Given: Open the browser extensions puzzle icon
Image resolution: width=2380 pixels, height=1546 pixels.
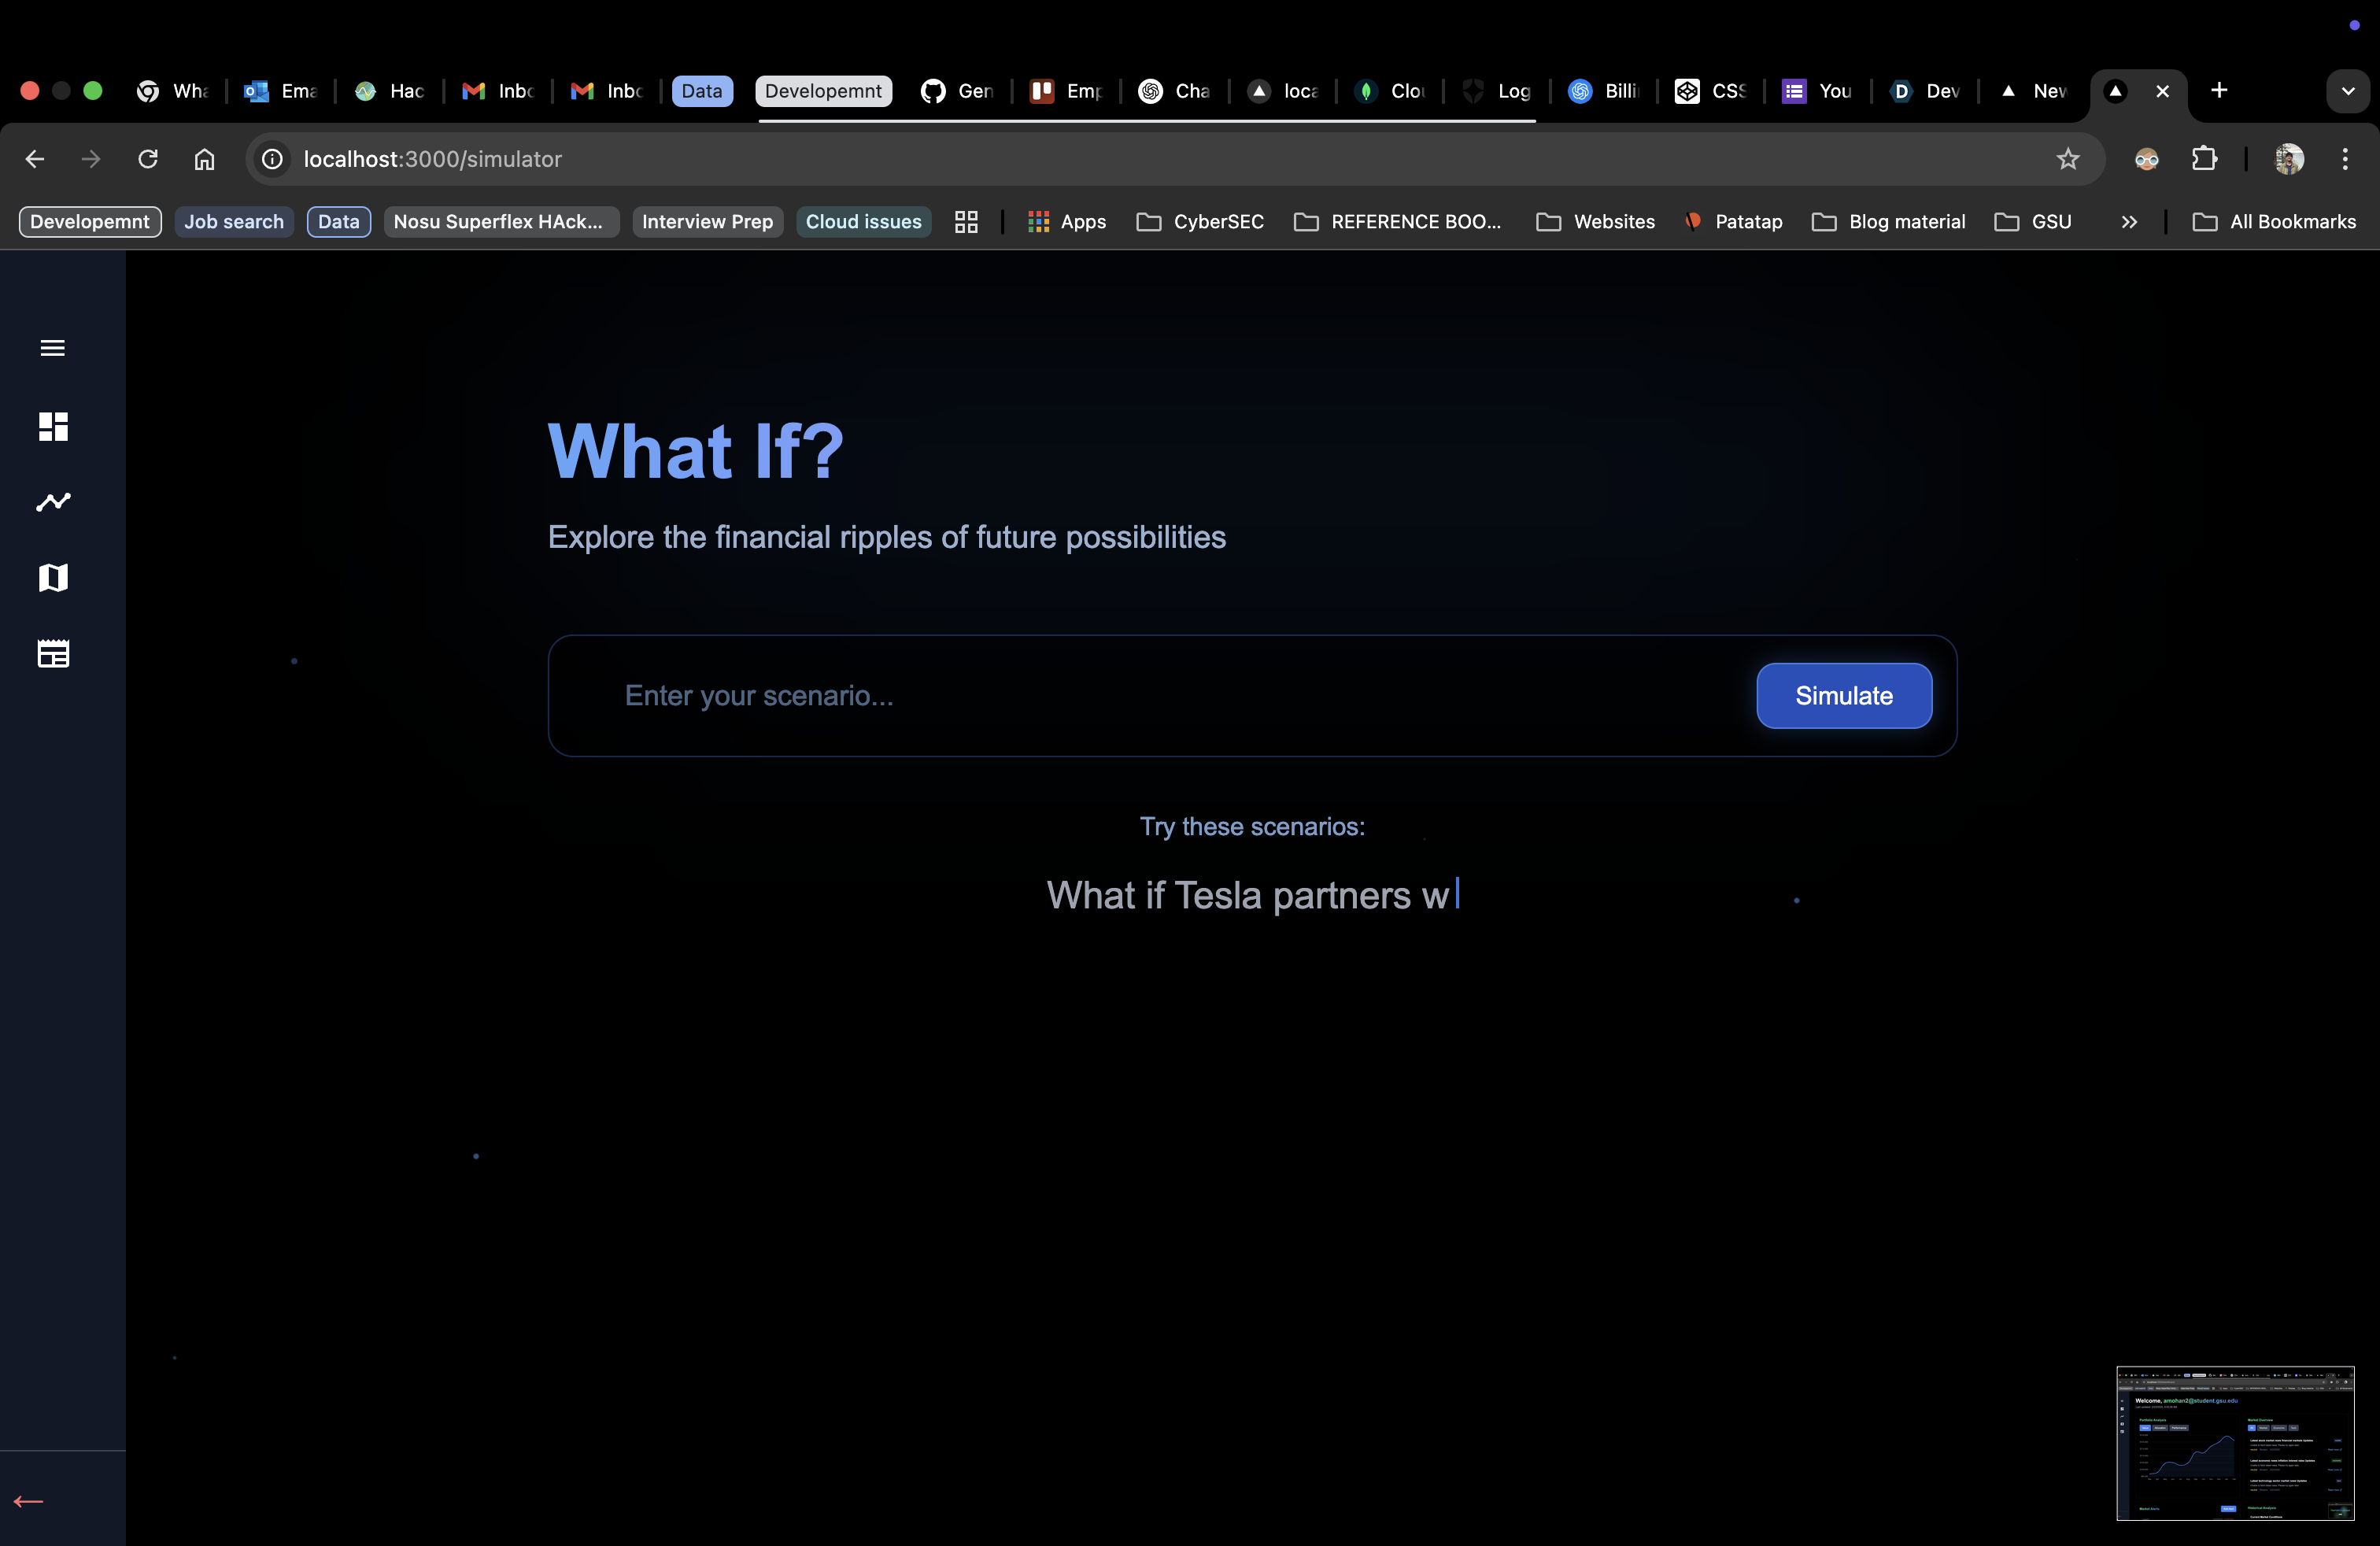Looking at the screenshot, I should point(2203,159).
